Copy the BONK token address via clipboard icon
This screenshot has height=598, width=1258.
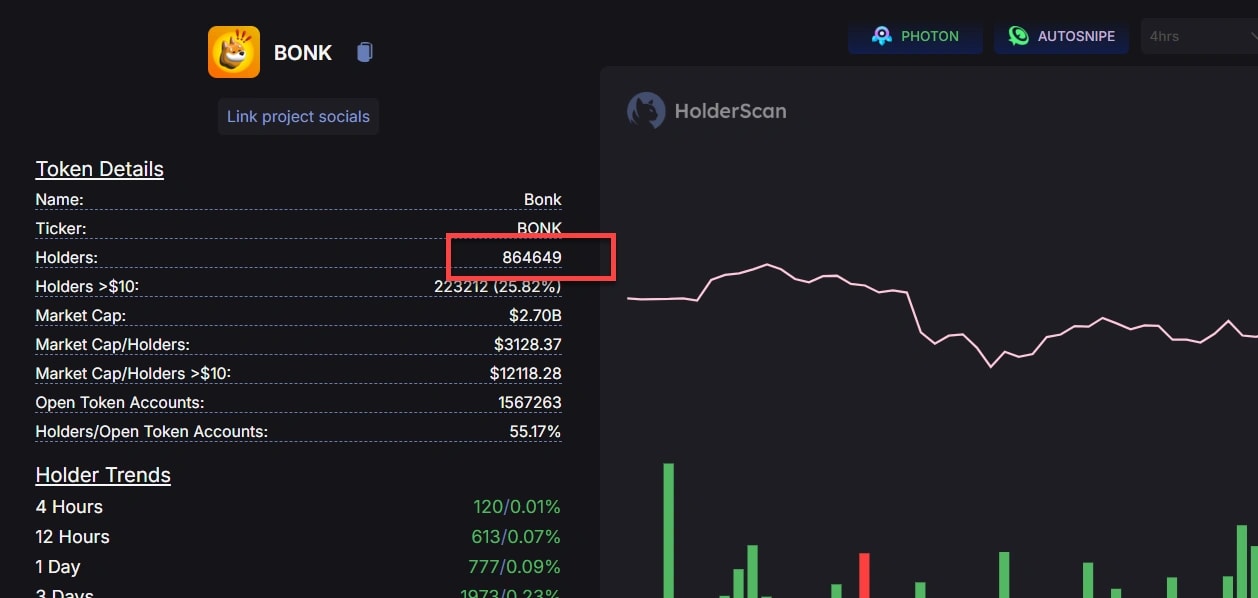pyautogui.click(x=365, y=52)
